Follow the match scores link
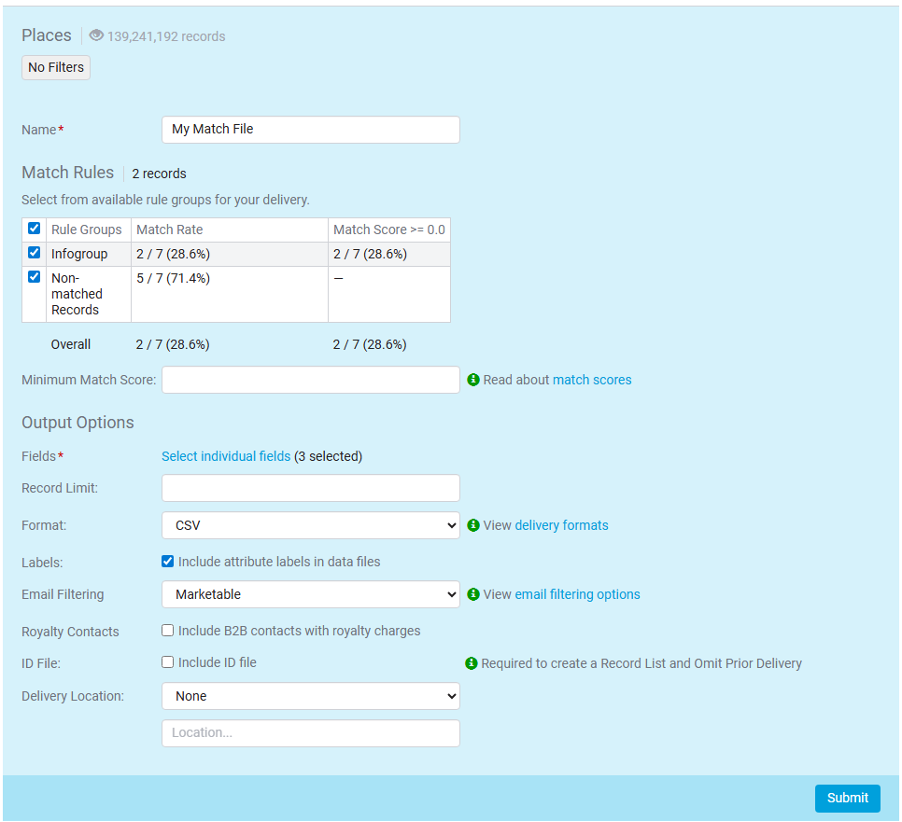The image size is (902, 822). 592,380
